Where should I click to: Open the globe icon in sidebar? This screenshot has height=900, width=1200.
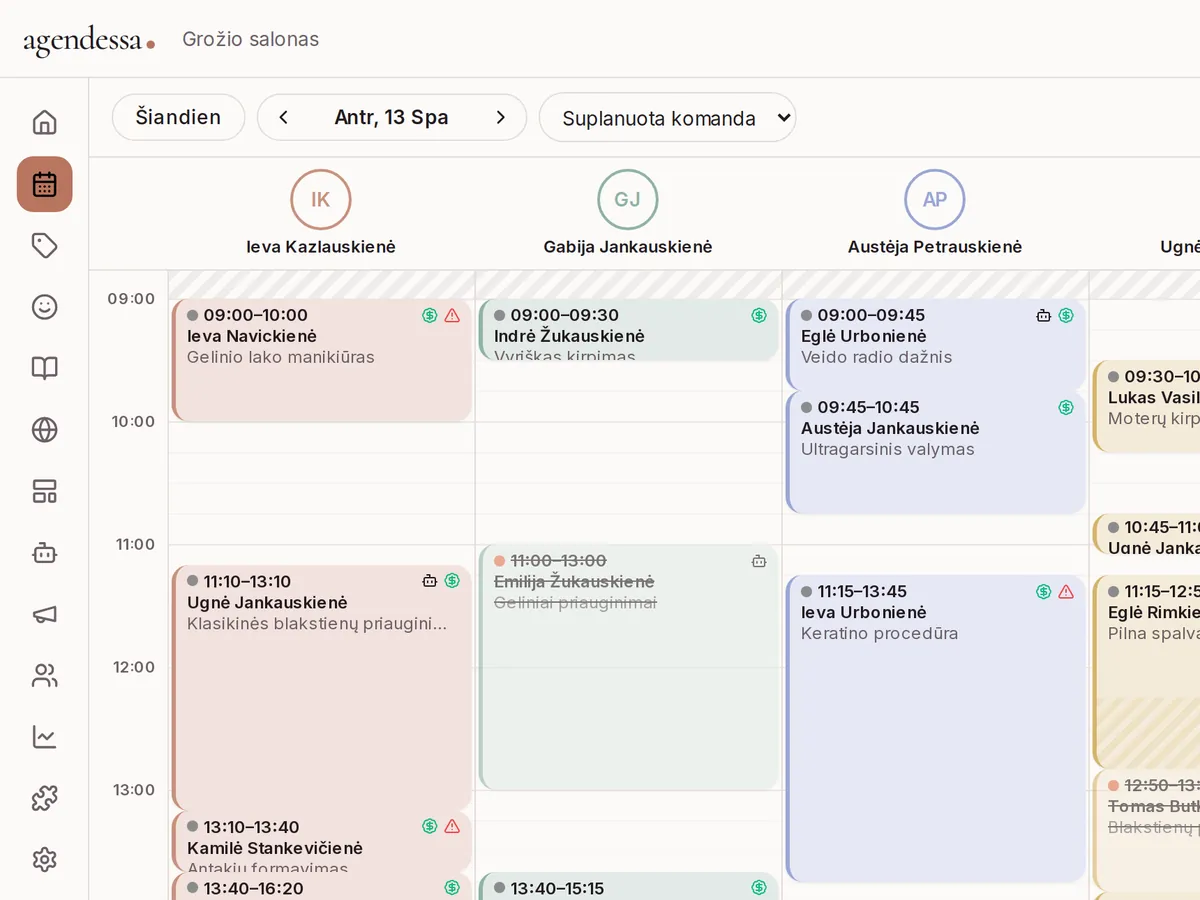coord(44,430)
